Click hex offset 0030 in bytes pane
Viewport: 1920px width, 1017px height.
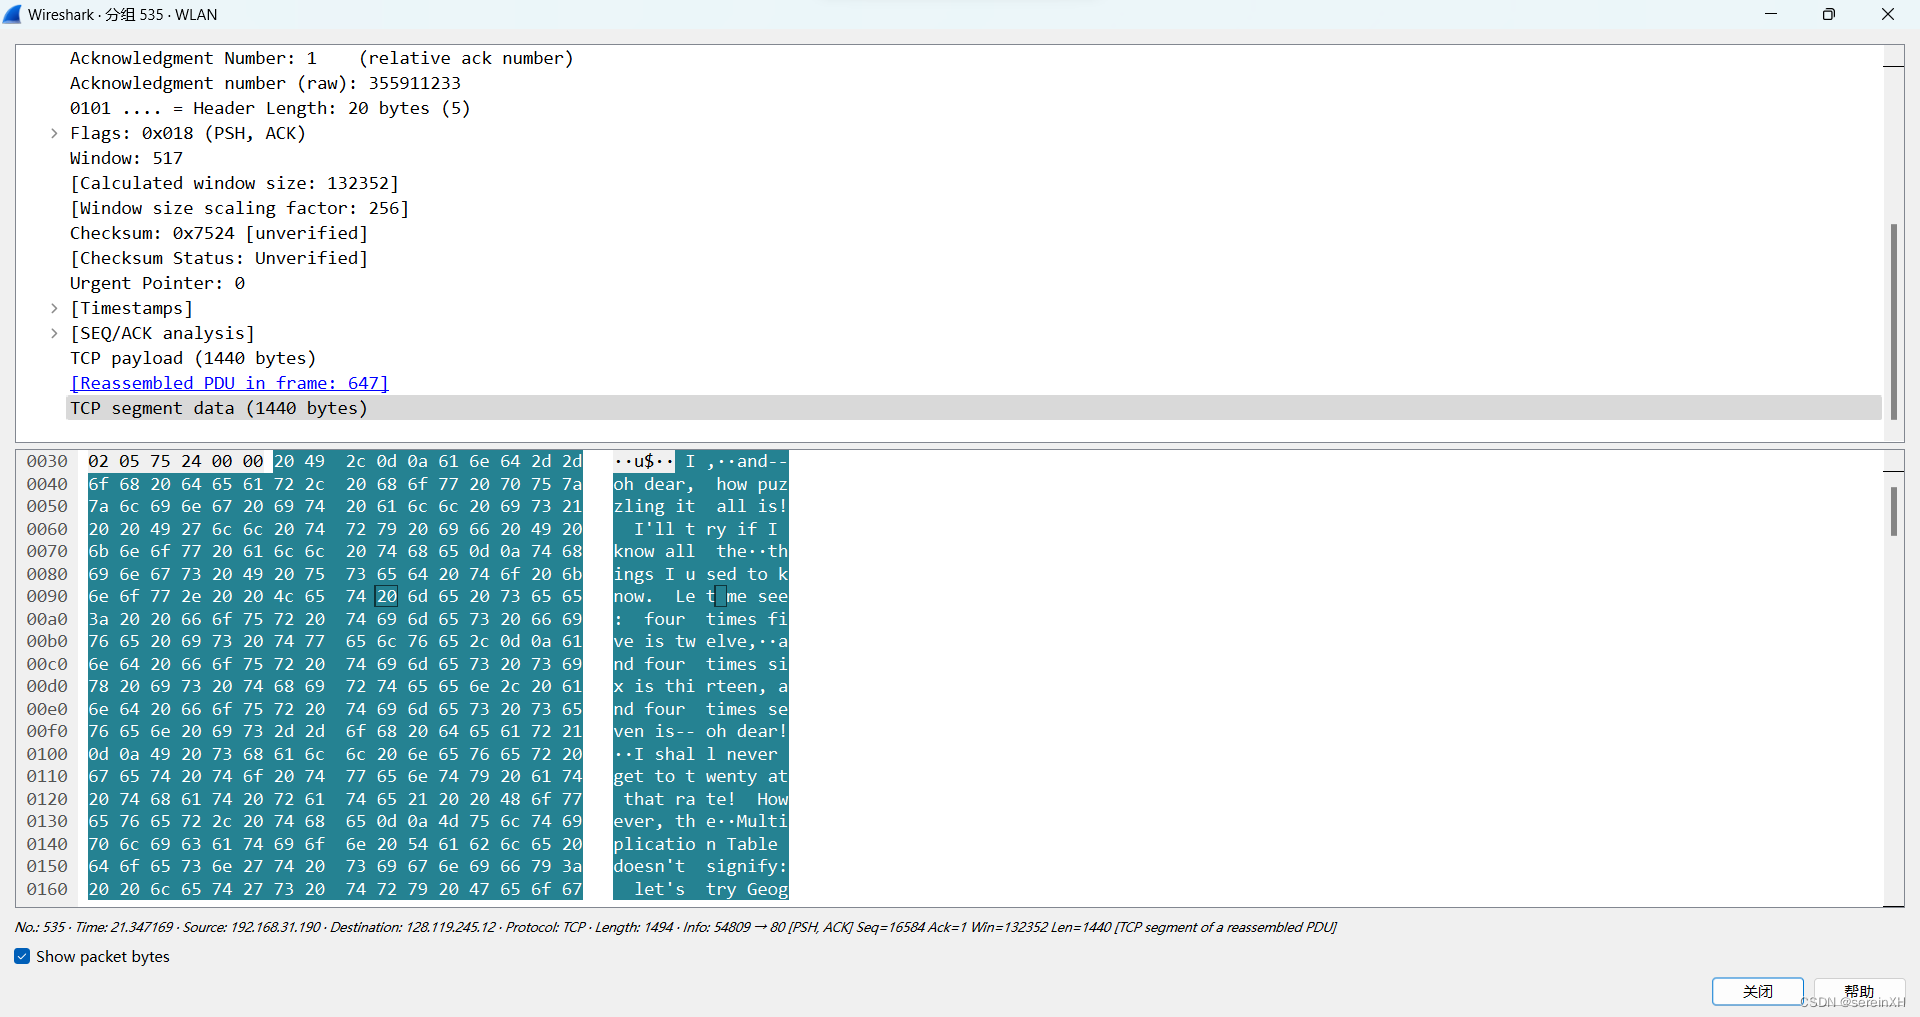(x=47, y=461)
